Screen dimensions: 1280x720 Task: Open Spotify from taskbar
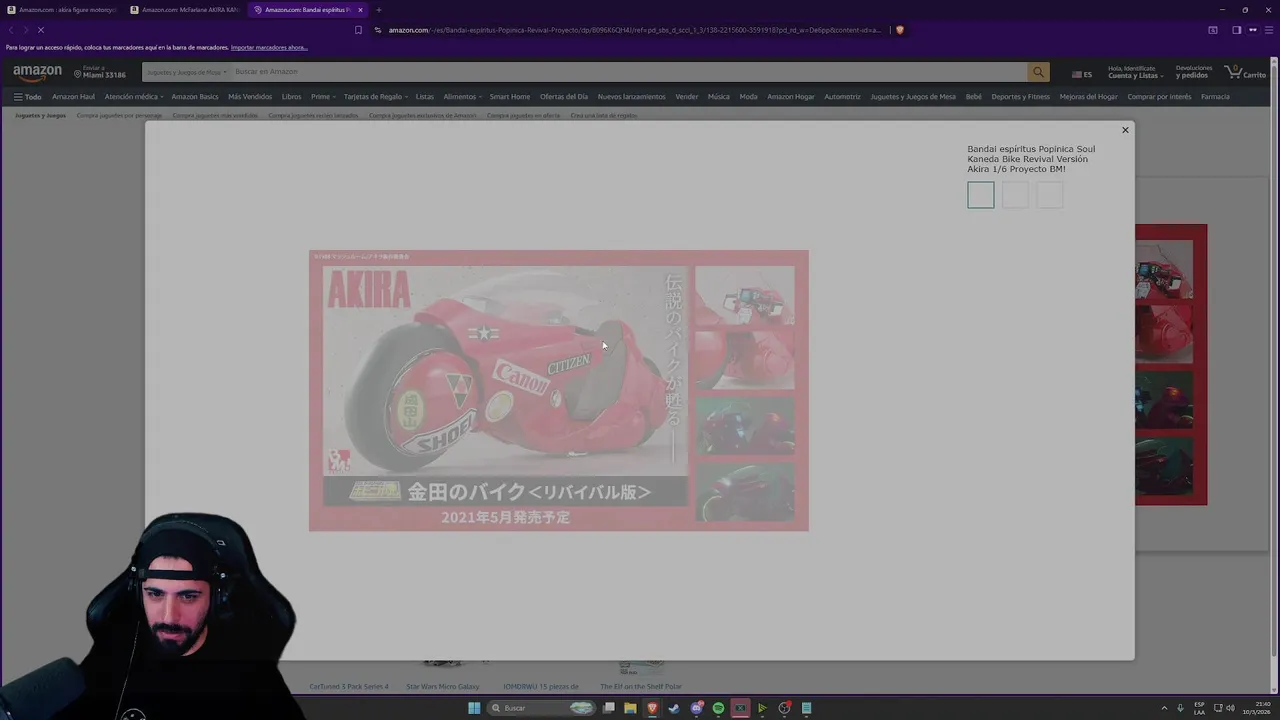click(718, 708)
